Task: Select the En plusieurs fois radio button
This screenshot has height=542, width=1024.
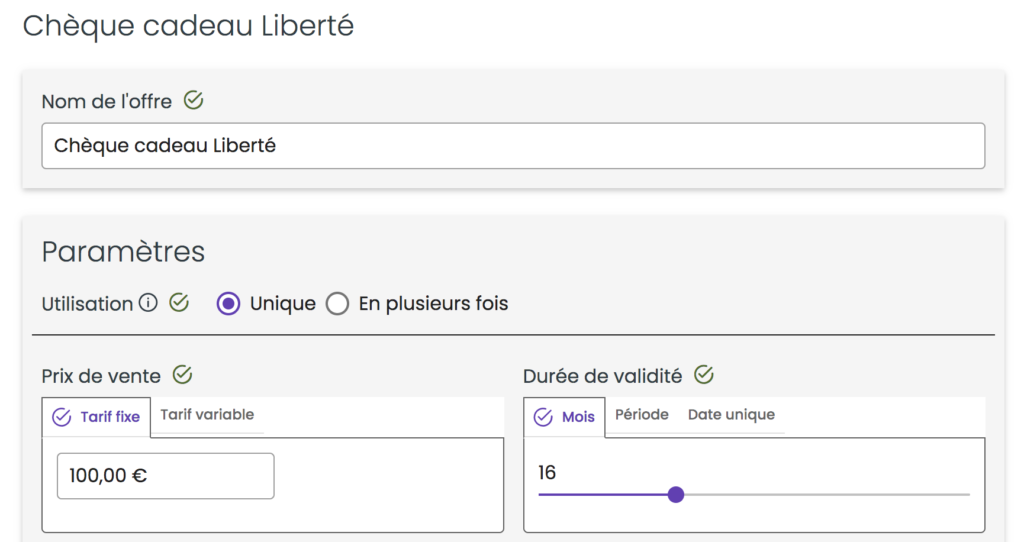Action: 338,304
